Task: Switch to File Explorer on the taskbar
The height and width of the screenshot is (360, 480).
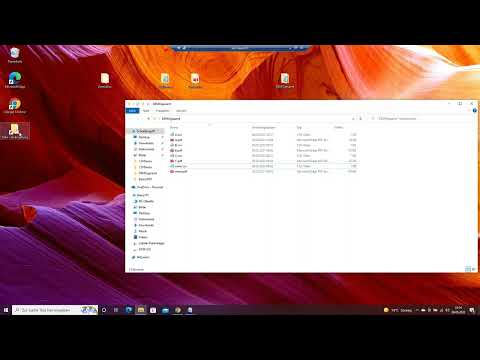Action: tap(141, 310)
